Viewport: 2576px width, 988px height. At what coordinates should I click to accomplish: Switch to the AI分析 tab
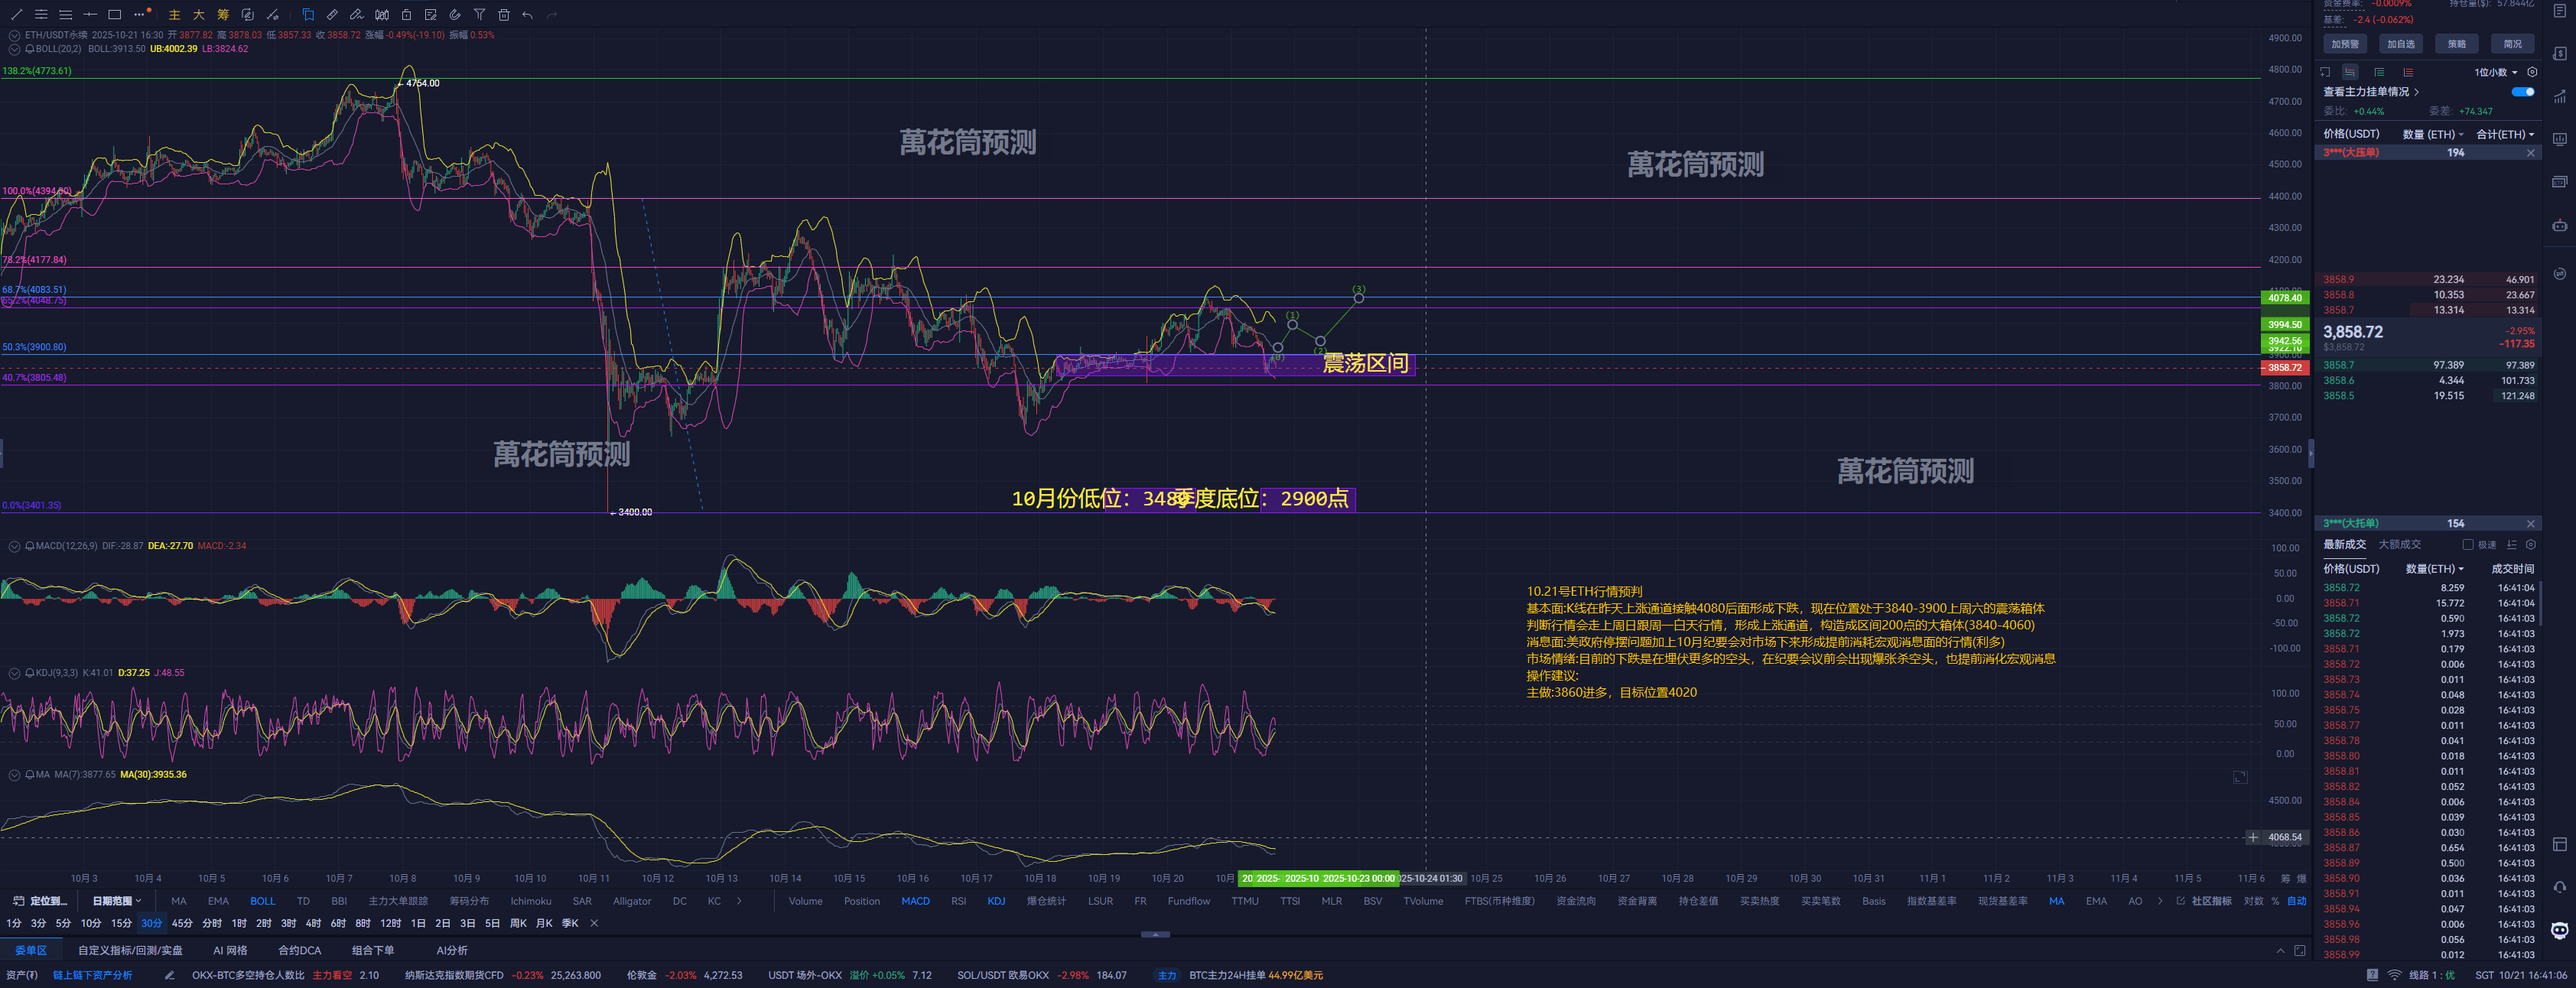(x=451, y=950)
